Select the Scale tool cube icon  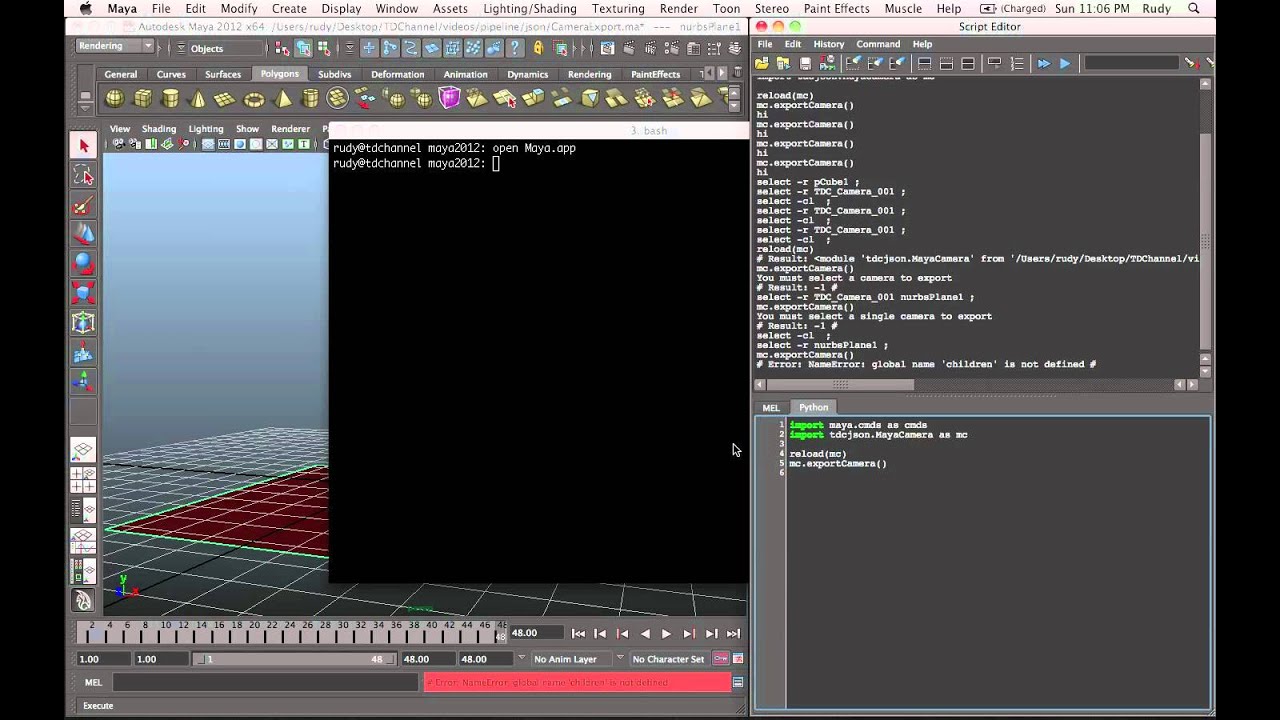[x=83, y=293]
